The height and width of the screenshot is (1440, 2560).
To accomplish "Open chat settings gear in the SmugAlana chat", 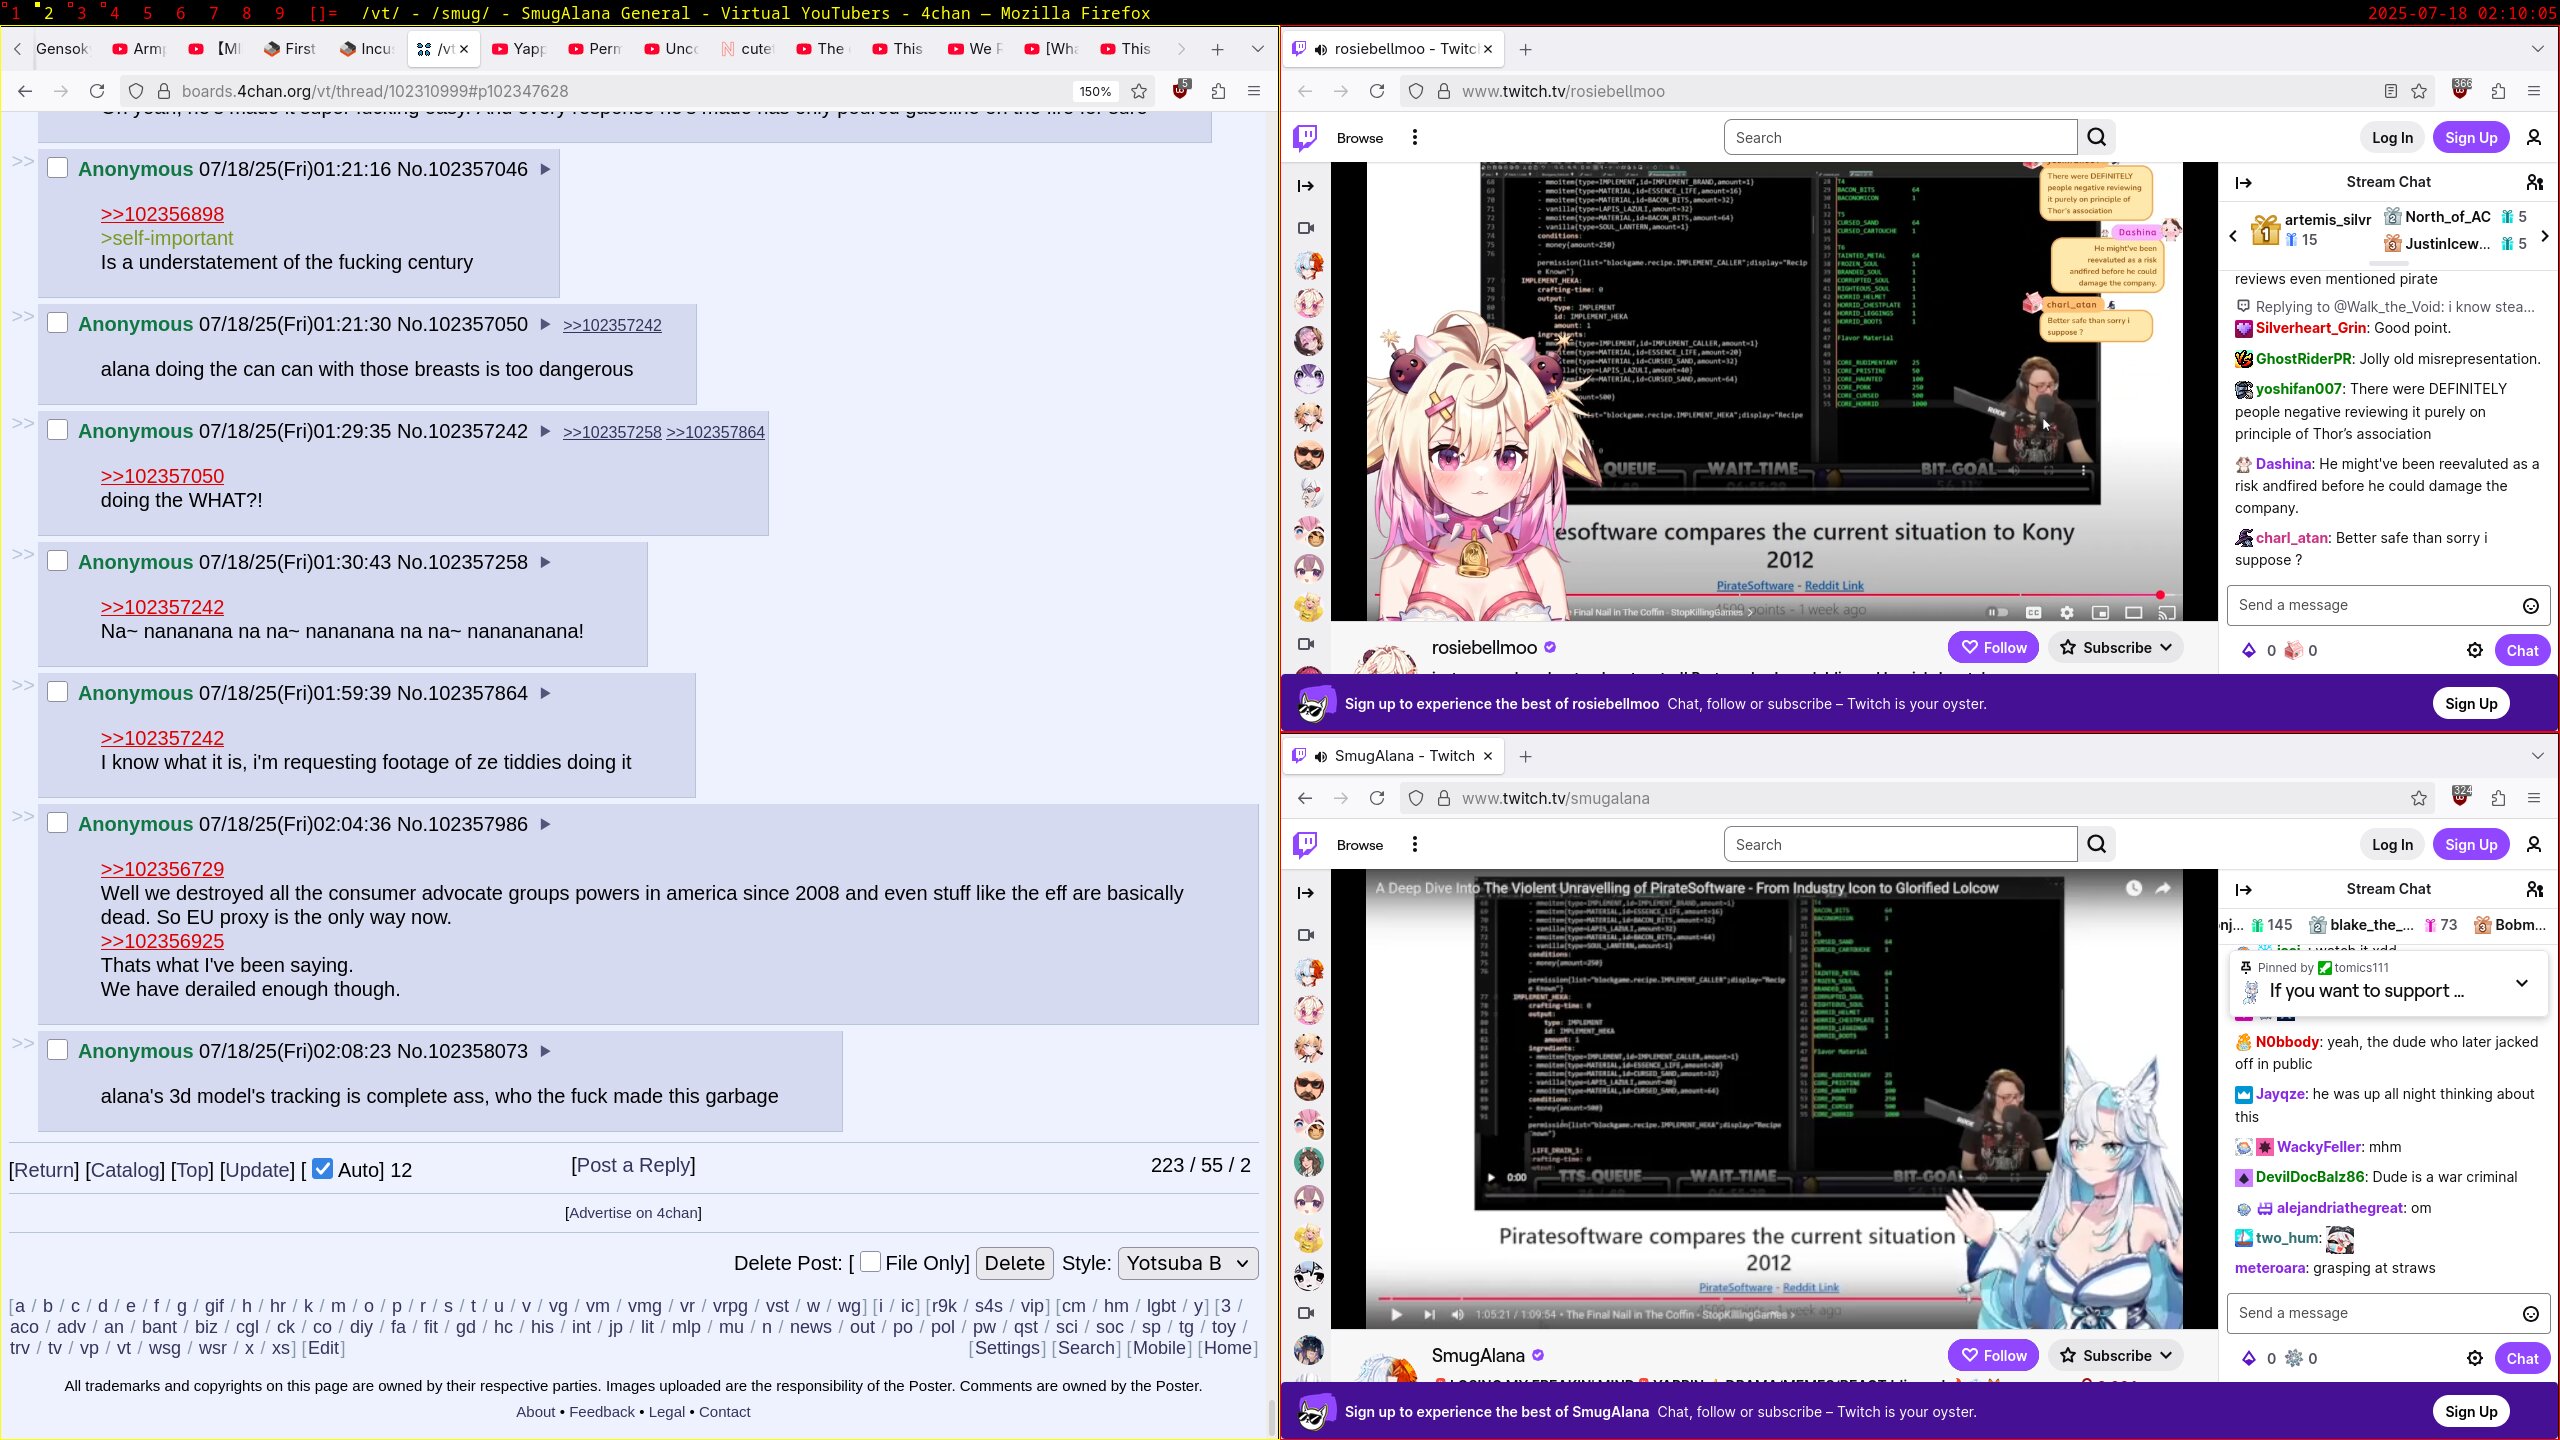I will (x=2474, y=1358).
